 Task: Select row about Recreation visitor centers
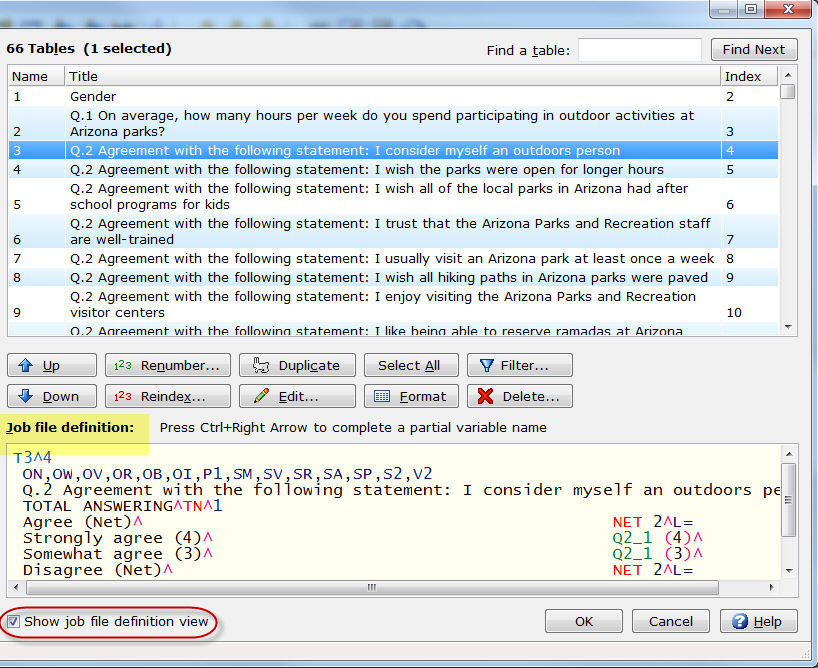click(393, 304)
